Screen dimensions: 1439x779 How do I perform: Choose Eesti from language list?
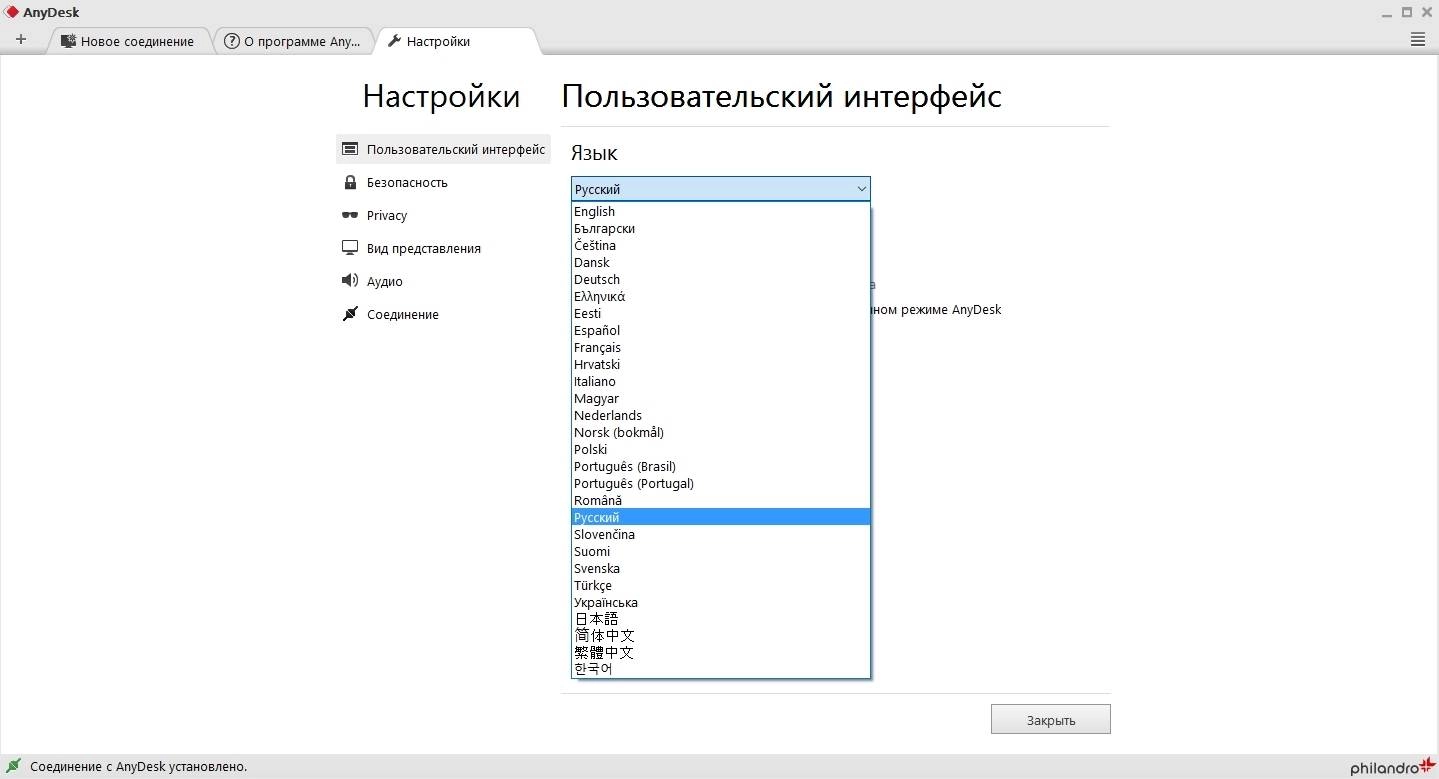point(721,313)
